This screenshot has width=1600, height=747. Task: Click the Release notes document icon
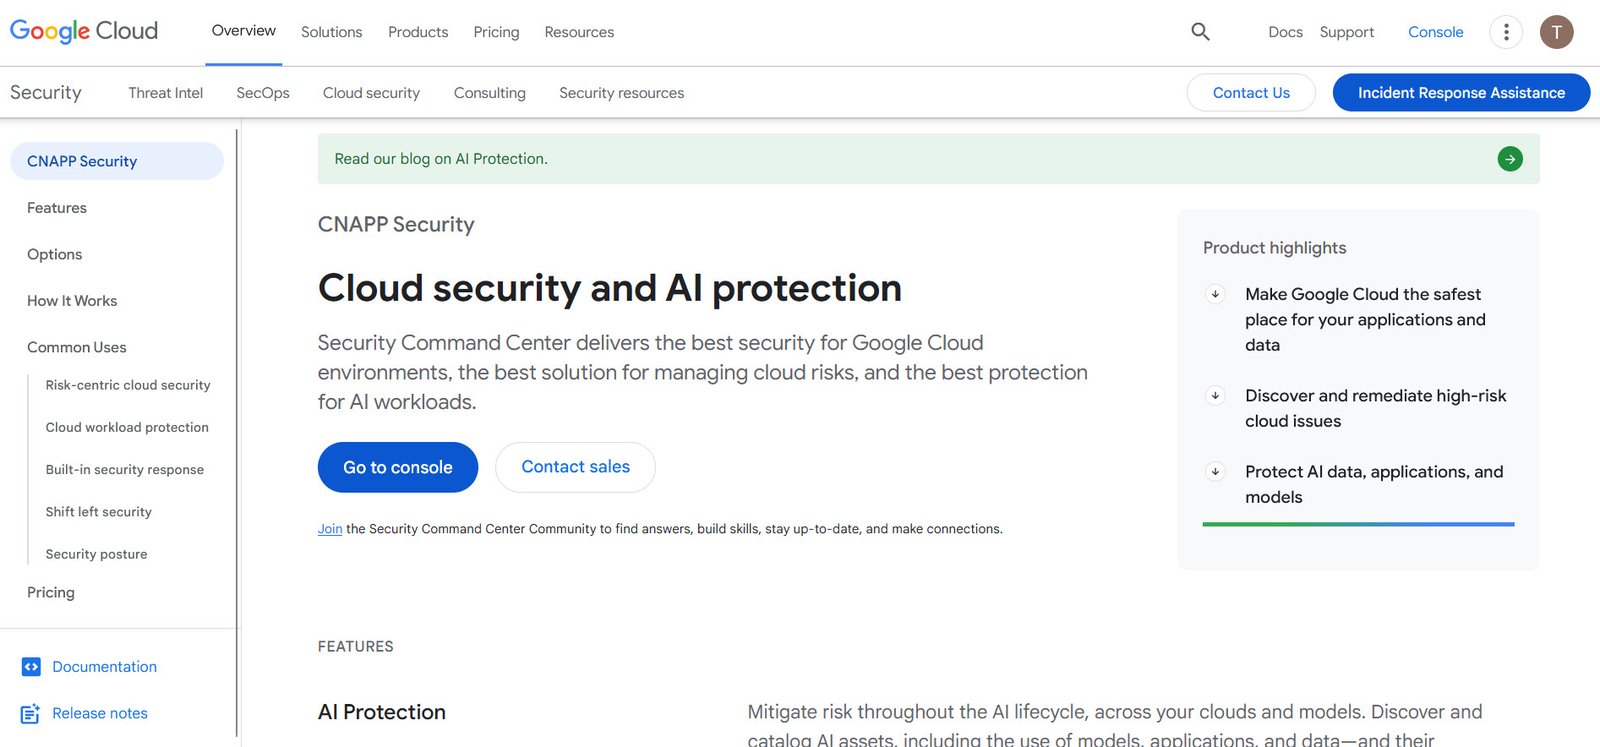pyautogui.click(x=31, y=713)
